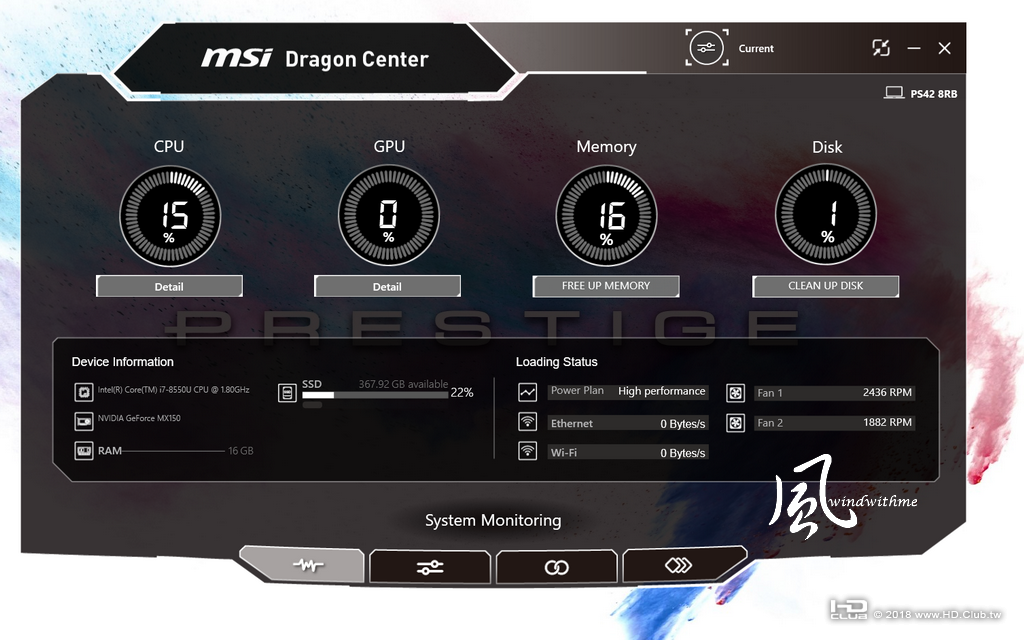The height and width of the screenshot is (640, 1024).
Task: Click the Ethernet network icon
Action: pos(528,421)
